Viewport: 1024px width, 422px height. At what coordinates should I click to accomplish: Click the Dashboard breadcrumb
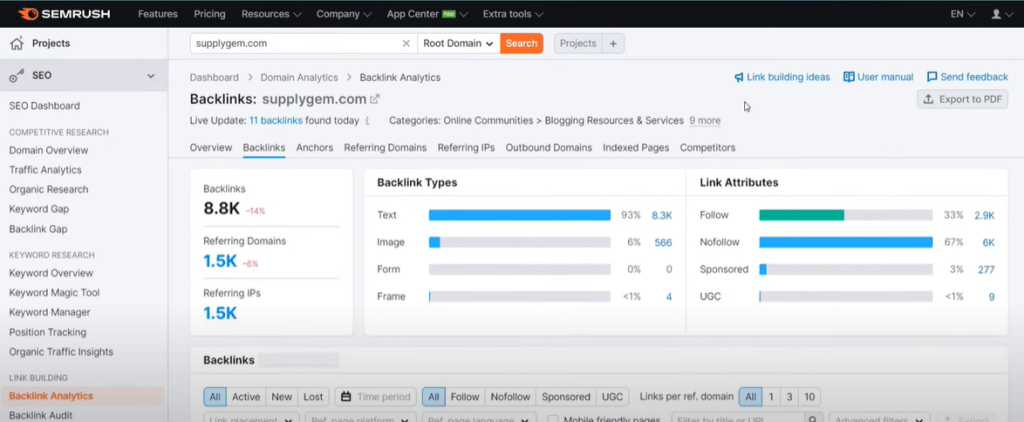[214, 77]
